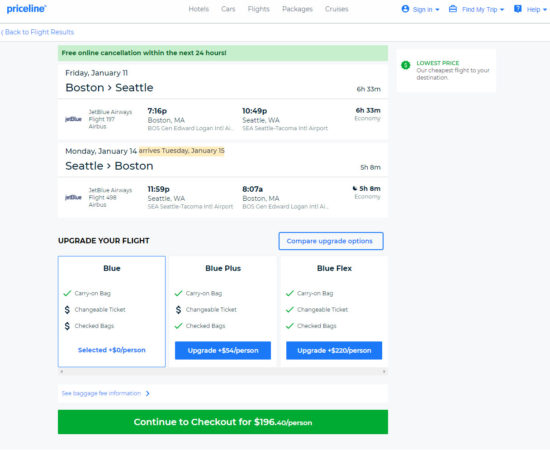Select the Blue fare option card
The image size is (550, 450).
[x=112, y=311]
